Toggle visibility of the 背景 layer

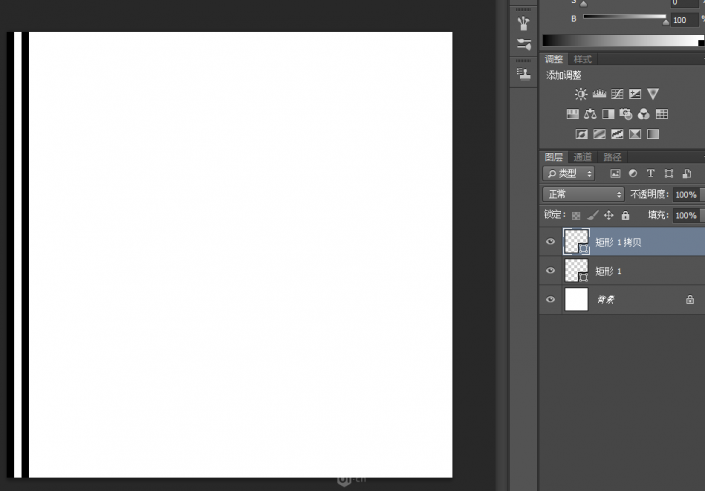(550, 299)
